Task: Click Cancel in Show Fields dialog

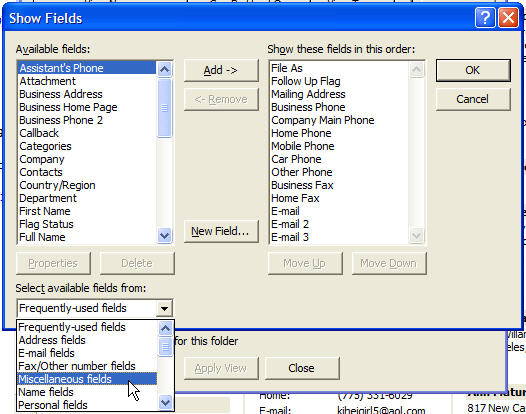Action: (473, 99)
